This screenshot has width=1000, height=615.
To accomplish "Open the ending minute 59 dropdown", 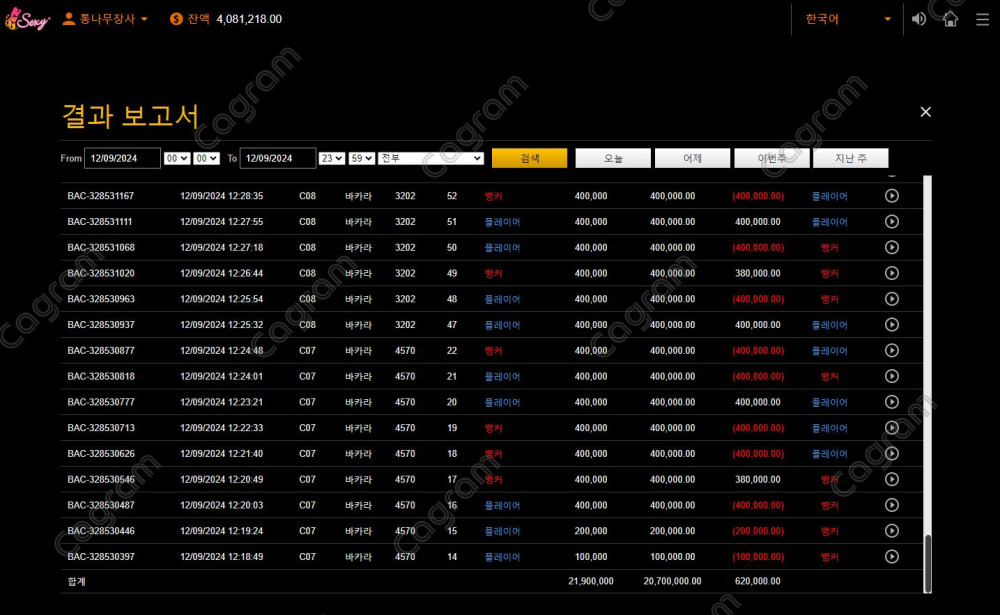I will click(x=360, y=157).
